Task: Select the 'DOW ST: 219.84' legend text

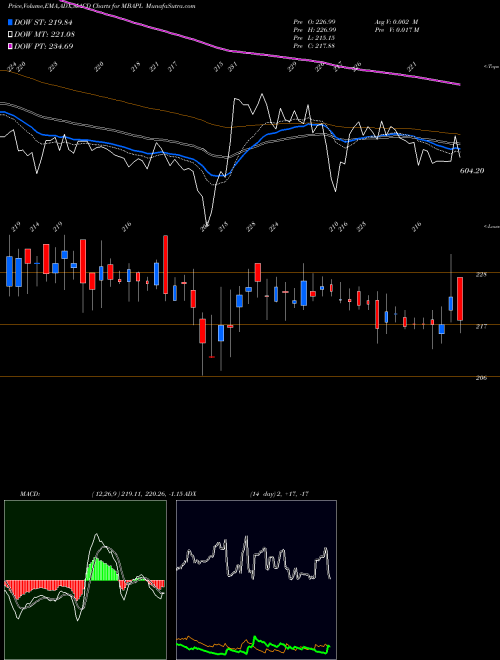Action: (x=43, y=23)
